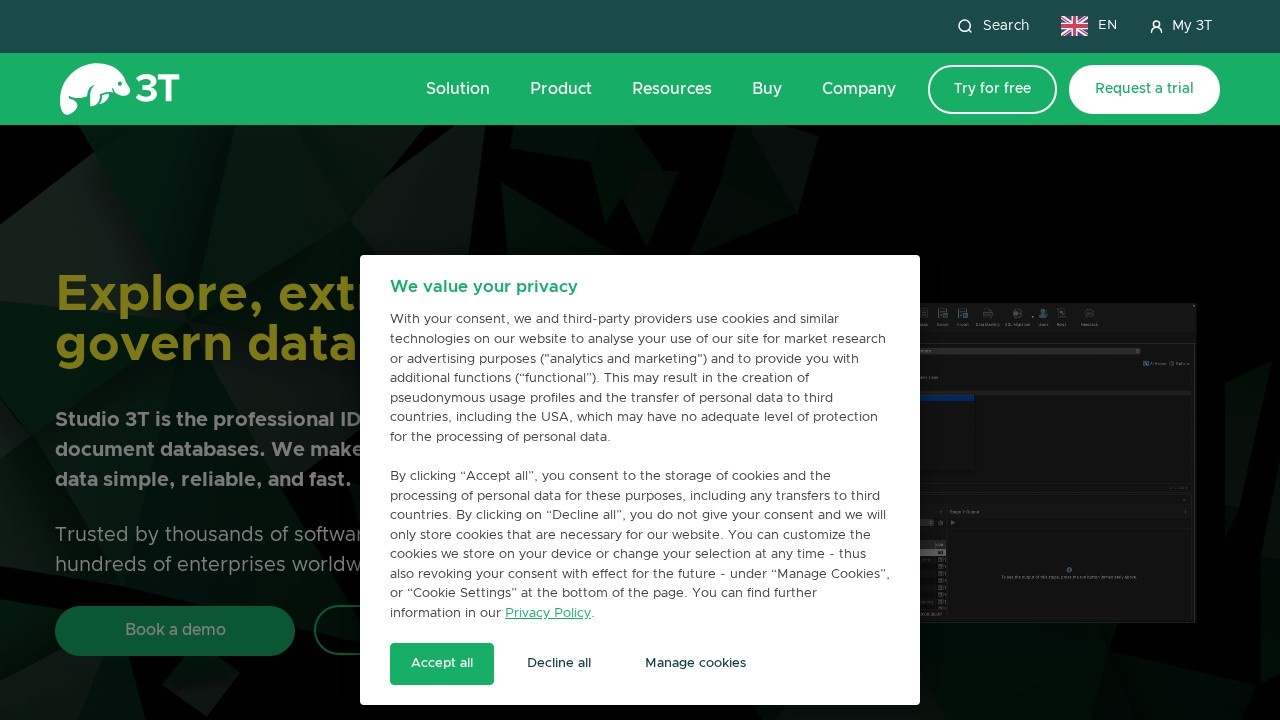Open Manage cookies settings
Image resolution: width=1280 pixels, height=720 pixels.
click(x=695, y=664)
